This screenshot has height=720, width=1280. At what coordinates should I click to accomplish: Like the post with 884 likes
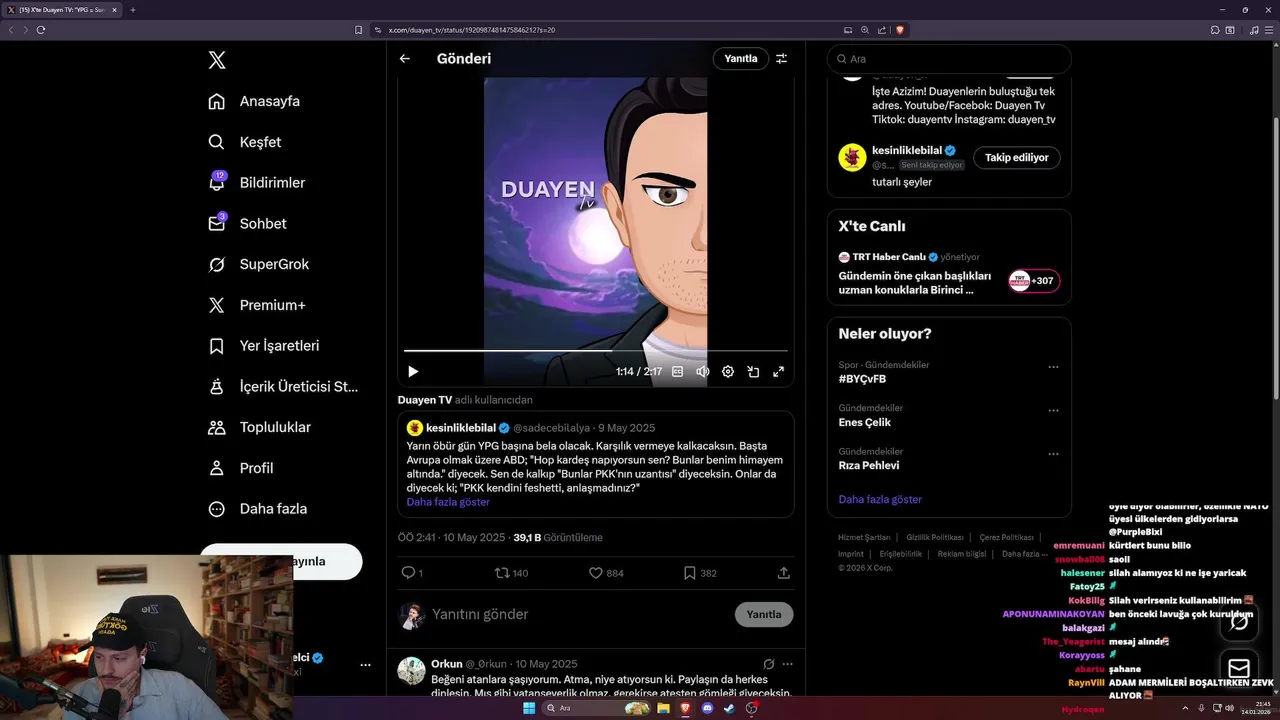pos(606,573)
